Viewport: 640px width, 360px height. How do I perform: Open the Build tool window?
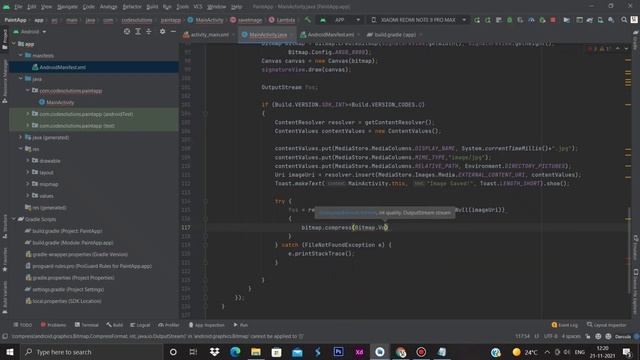click(115, 325)
